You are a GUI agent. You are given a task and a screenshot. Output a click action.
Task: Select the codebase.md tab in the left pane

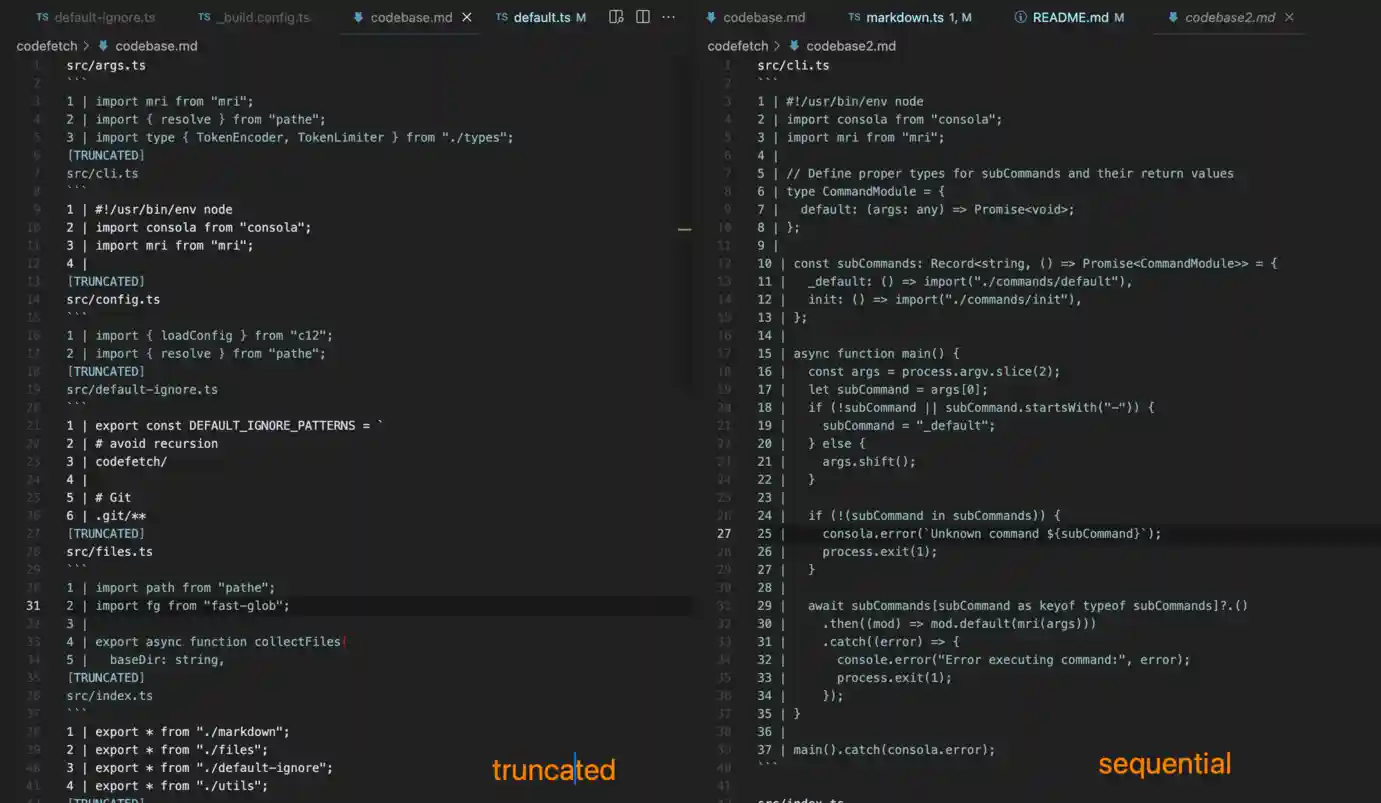[411, 18]
